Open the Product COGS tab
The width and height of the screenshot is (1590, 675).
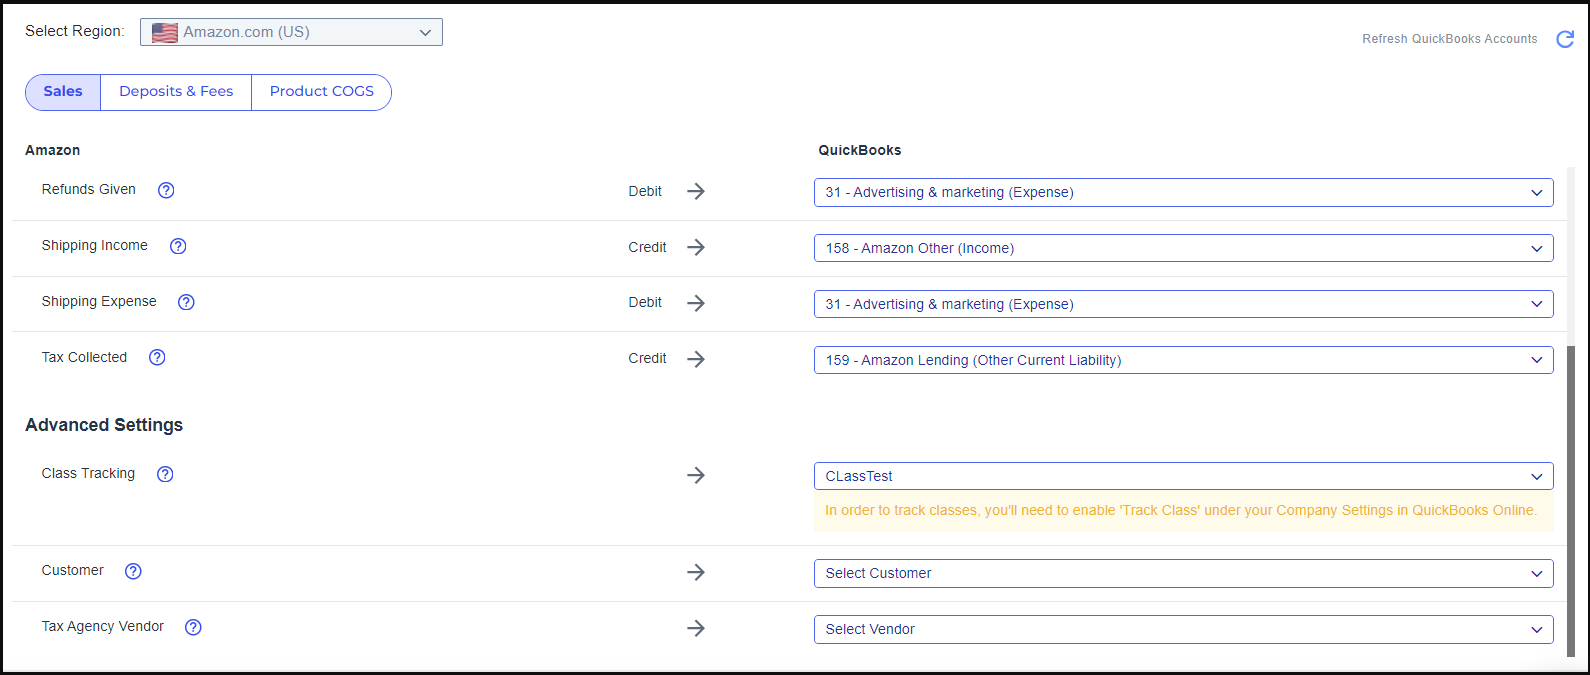pos(321,92)
